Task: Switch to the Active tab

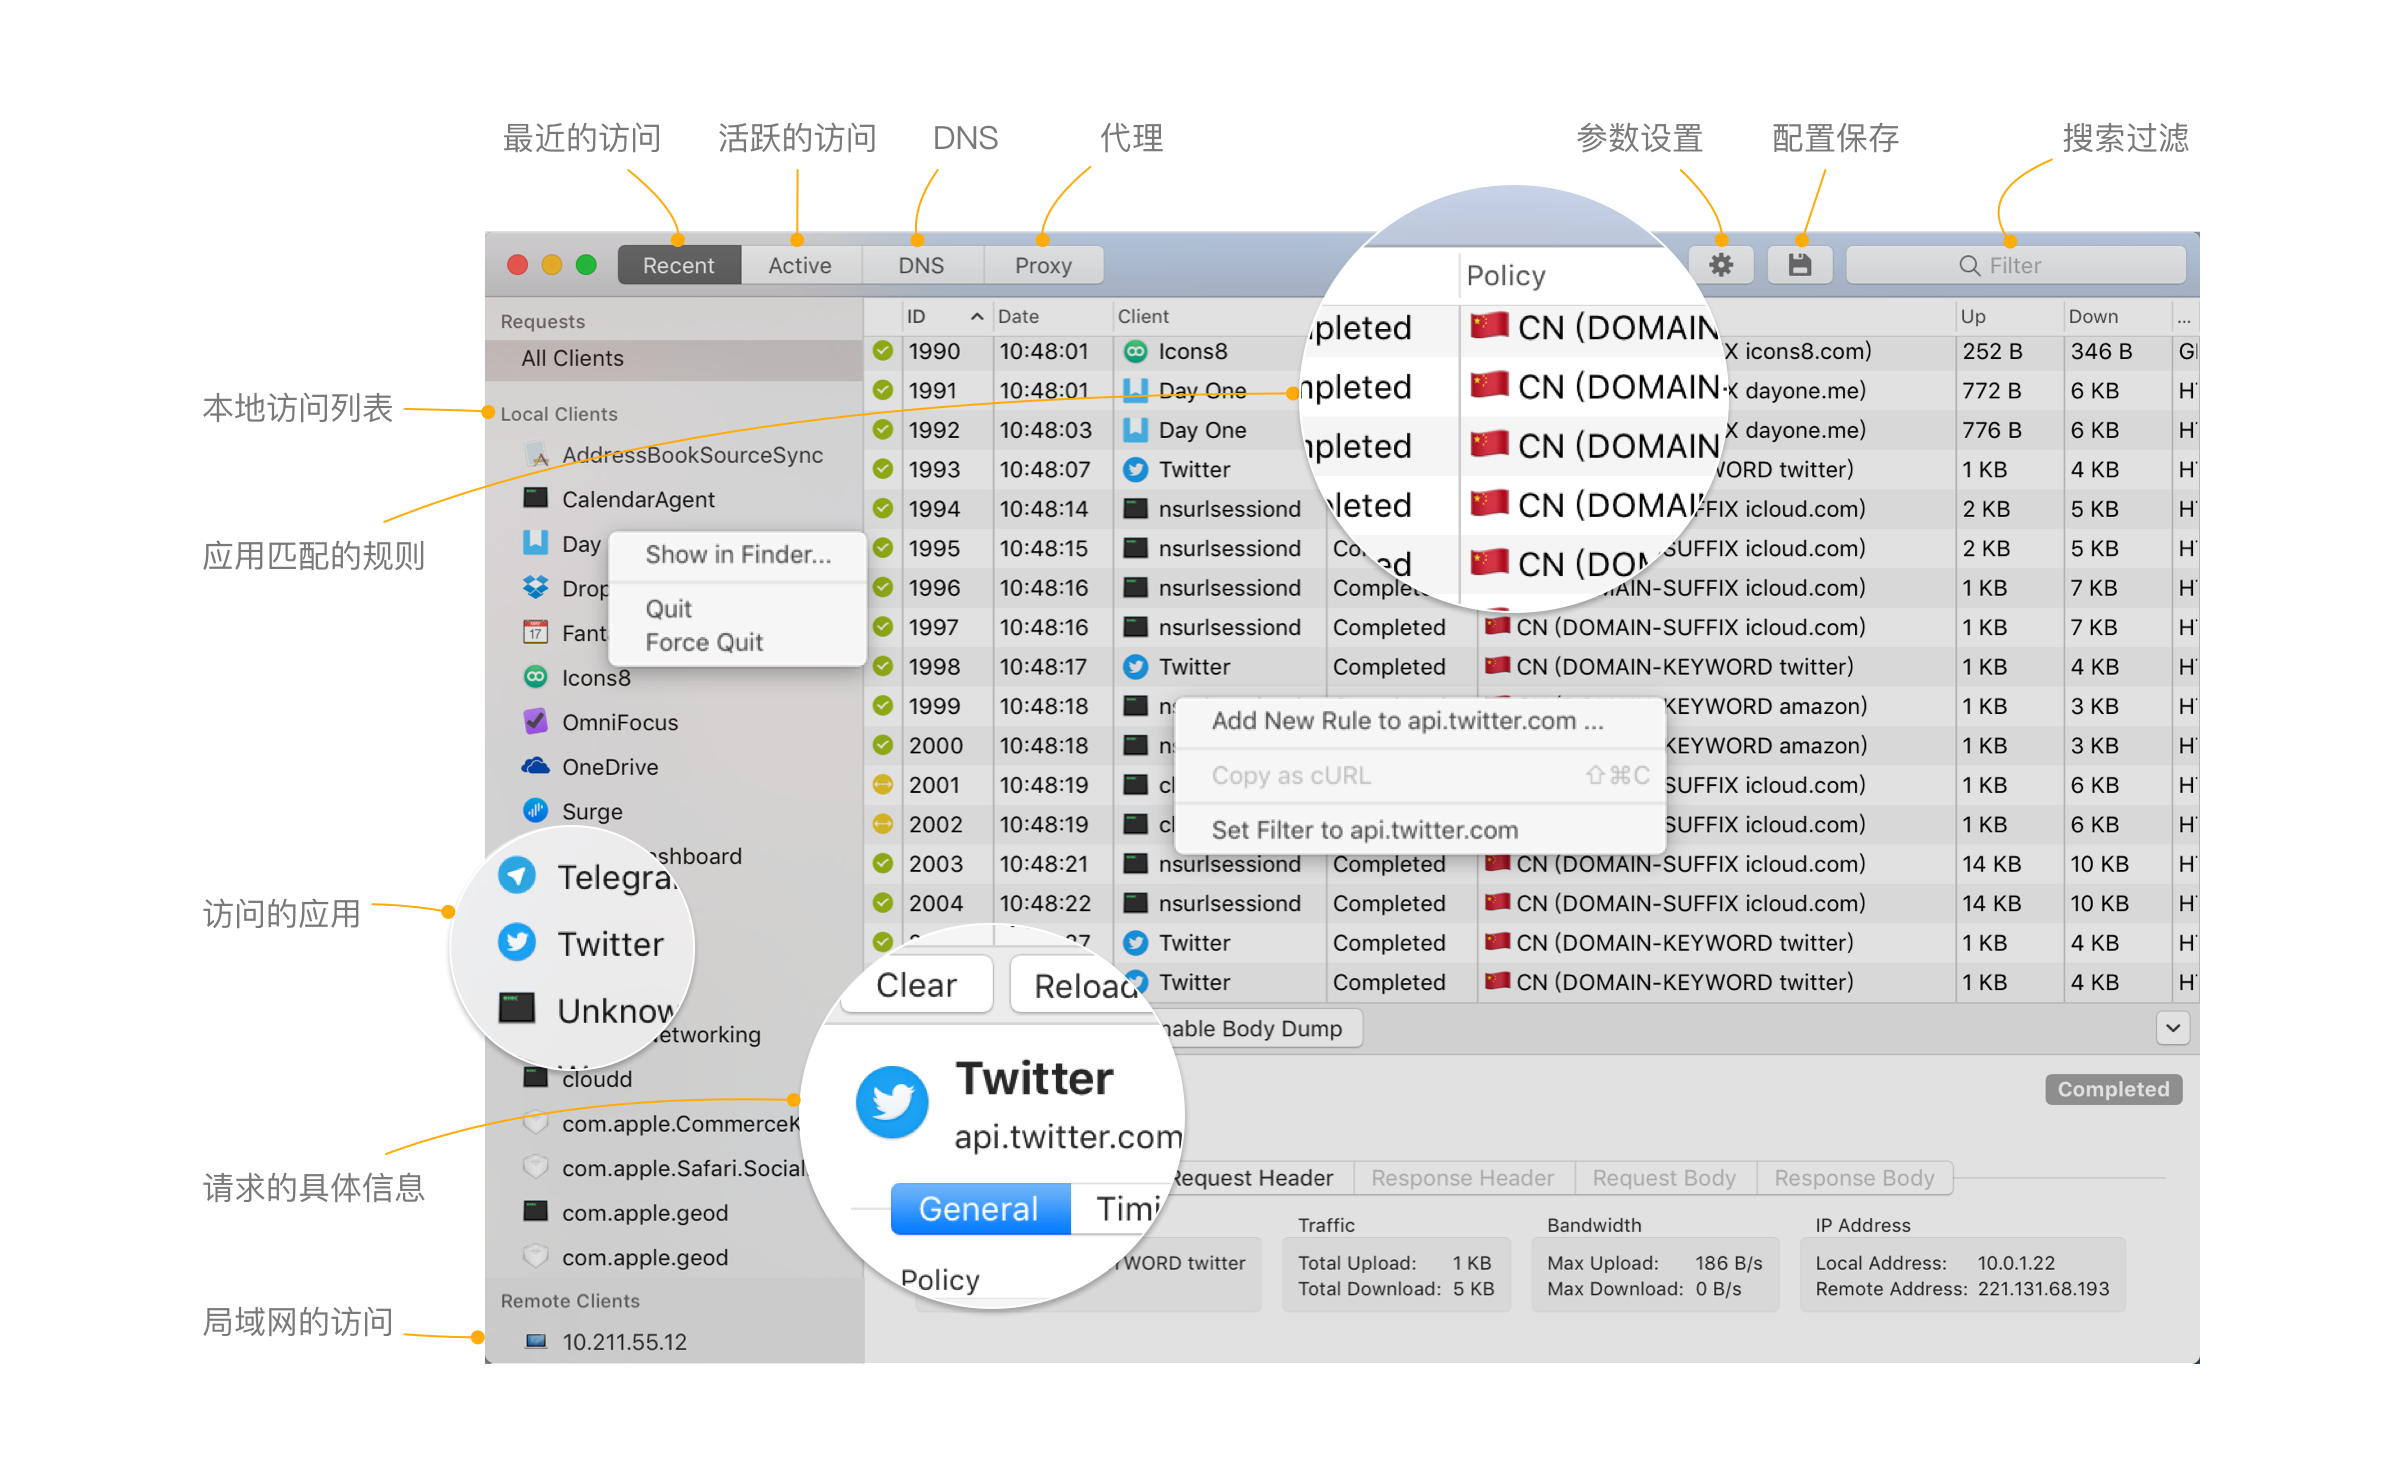Action: (x=800, y=265)
